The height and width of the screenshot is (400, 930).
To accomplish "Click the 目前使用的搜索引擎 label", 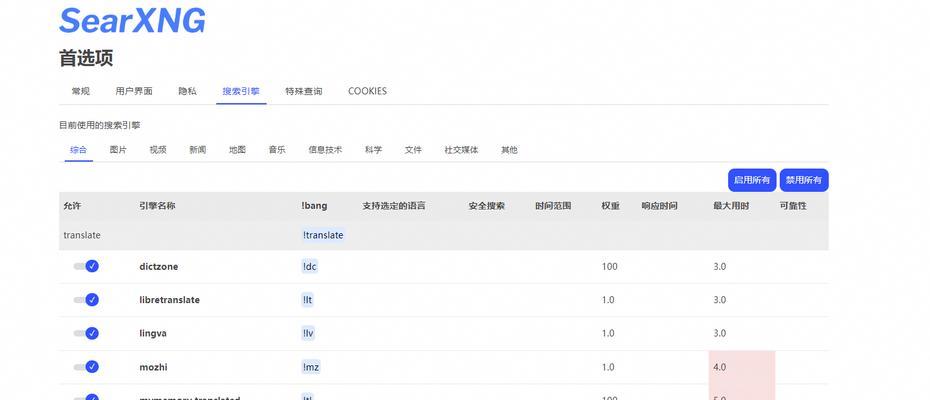I will click(100, 125).
